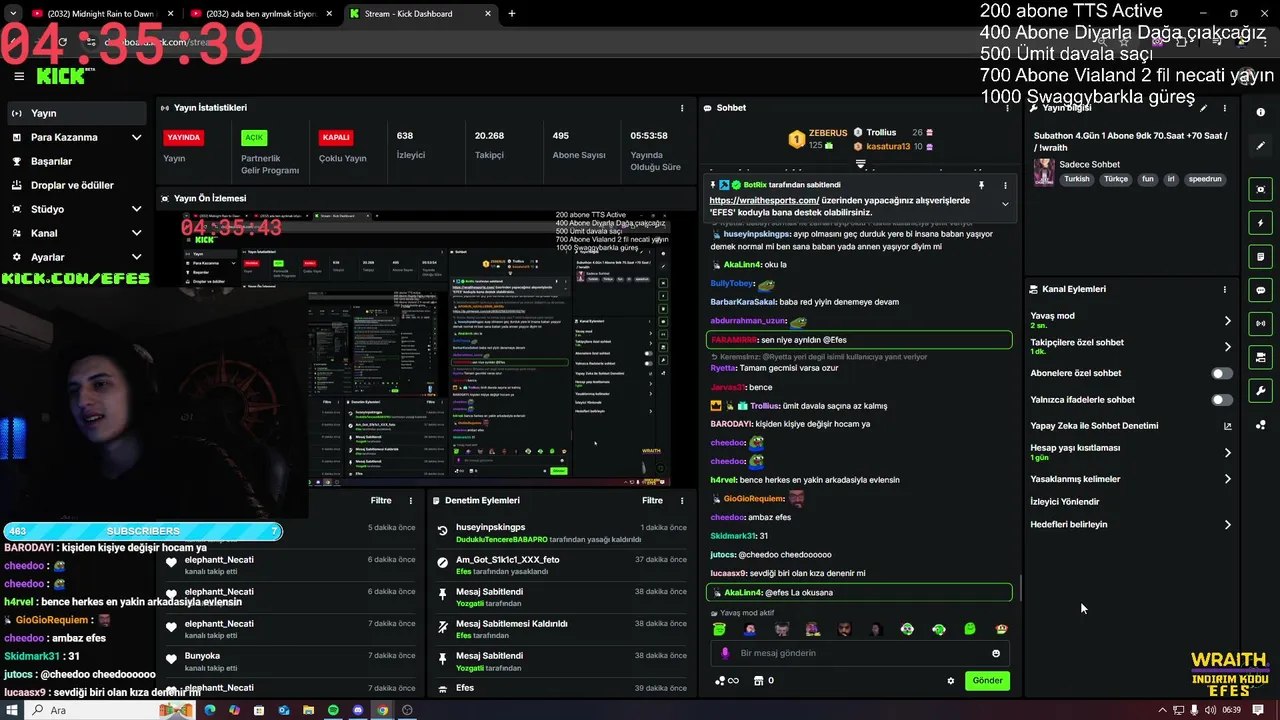Click the Kicks infinity balance icon below the chat
Image resolution: width=1280 pixels, height=720 pixels.
727,681
